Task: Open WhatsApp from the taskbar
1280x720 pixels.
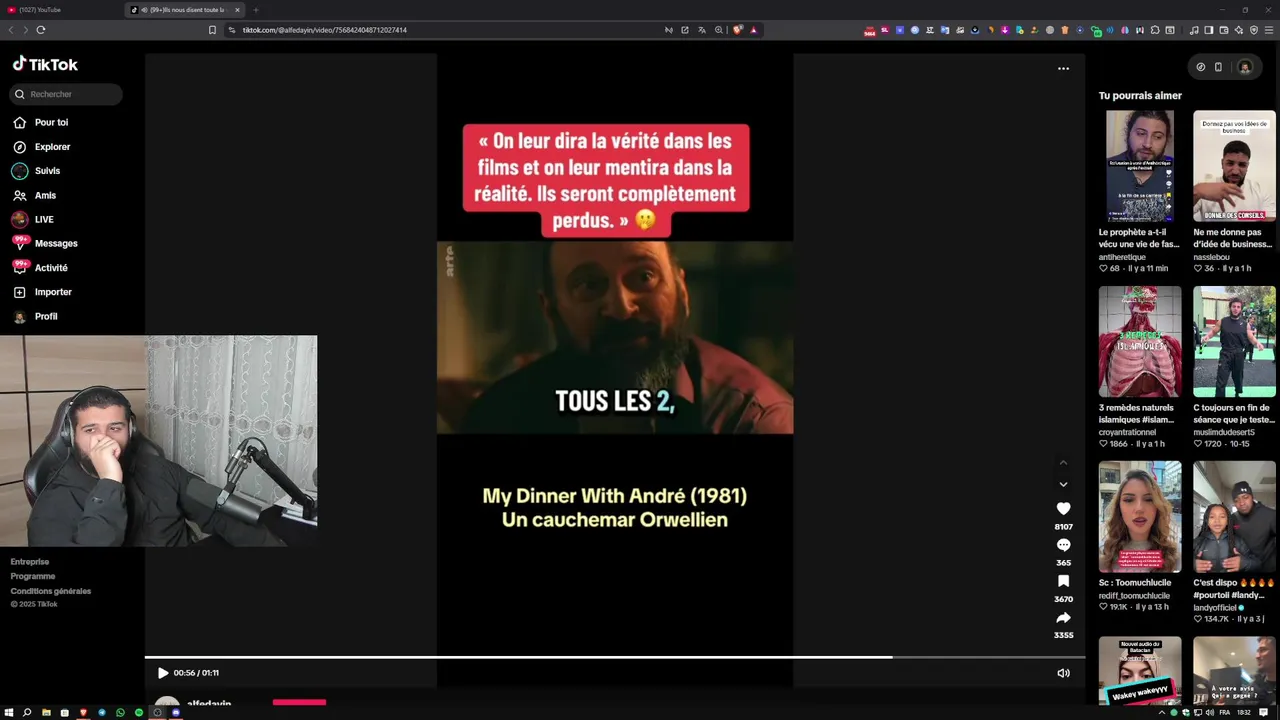Action: [x=120, y=713]
